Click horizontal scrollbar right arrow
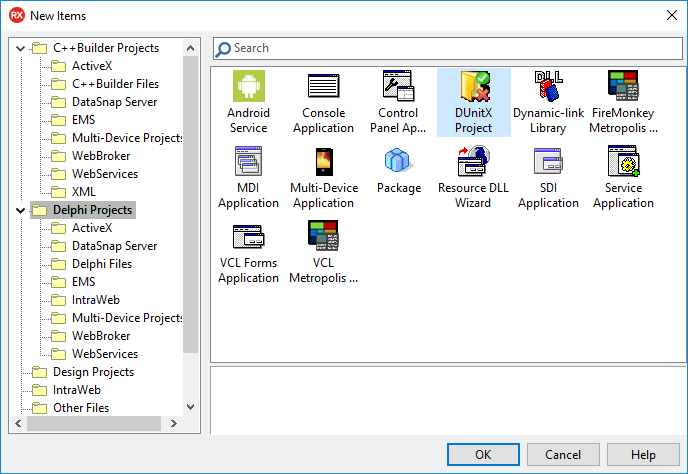This screenshot has height=474, width=688. (174, 424)
